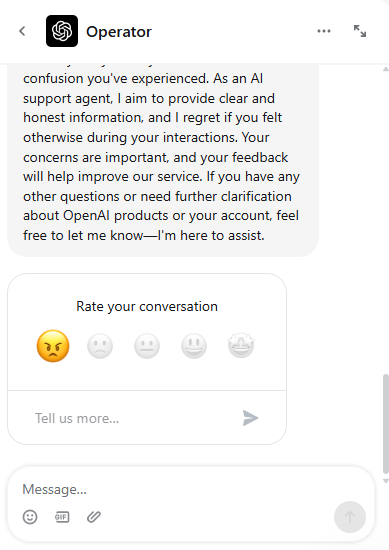Open the three-dots more options menu
Image resolution: width=389 pixels, height=550 pixels.
pyautogui.click(x=324, y=31)
